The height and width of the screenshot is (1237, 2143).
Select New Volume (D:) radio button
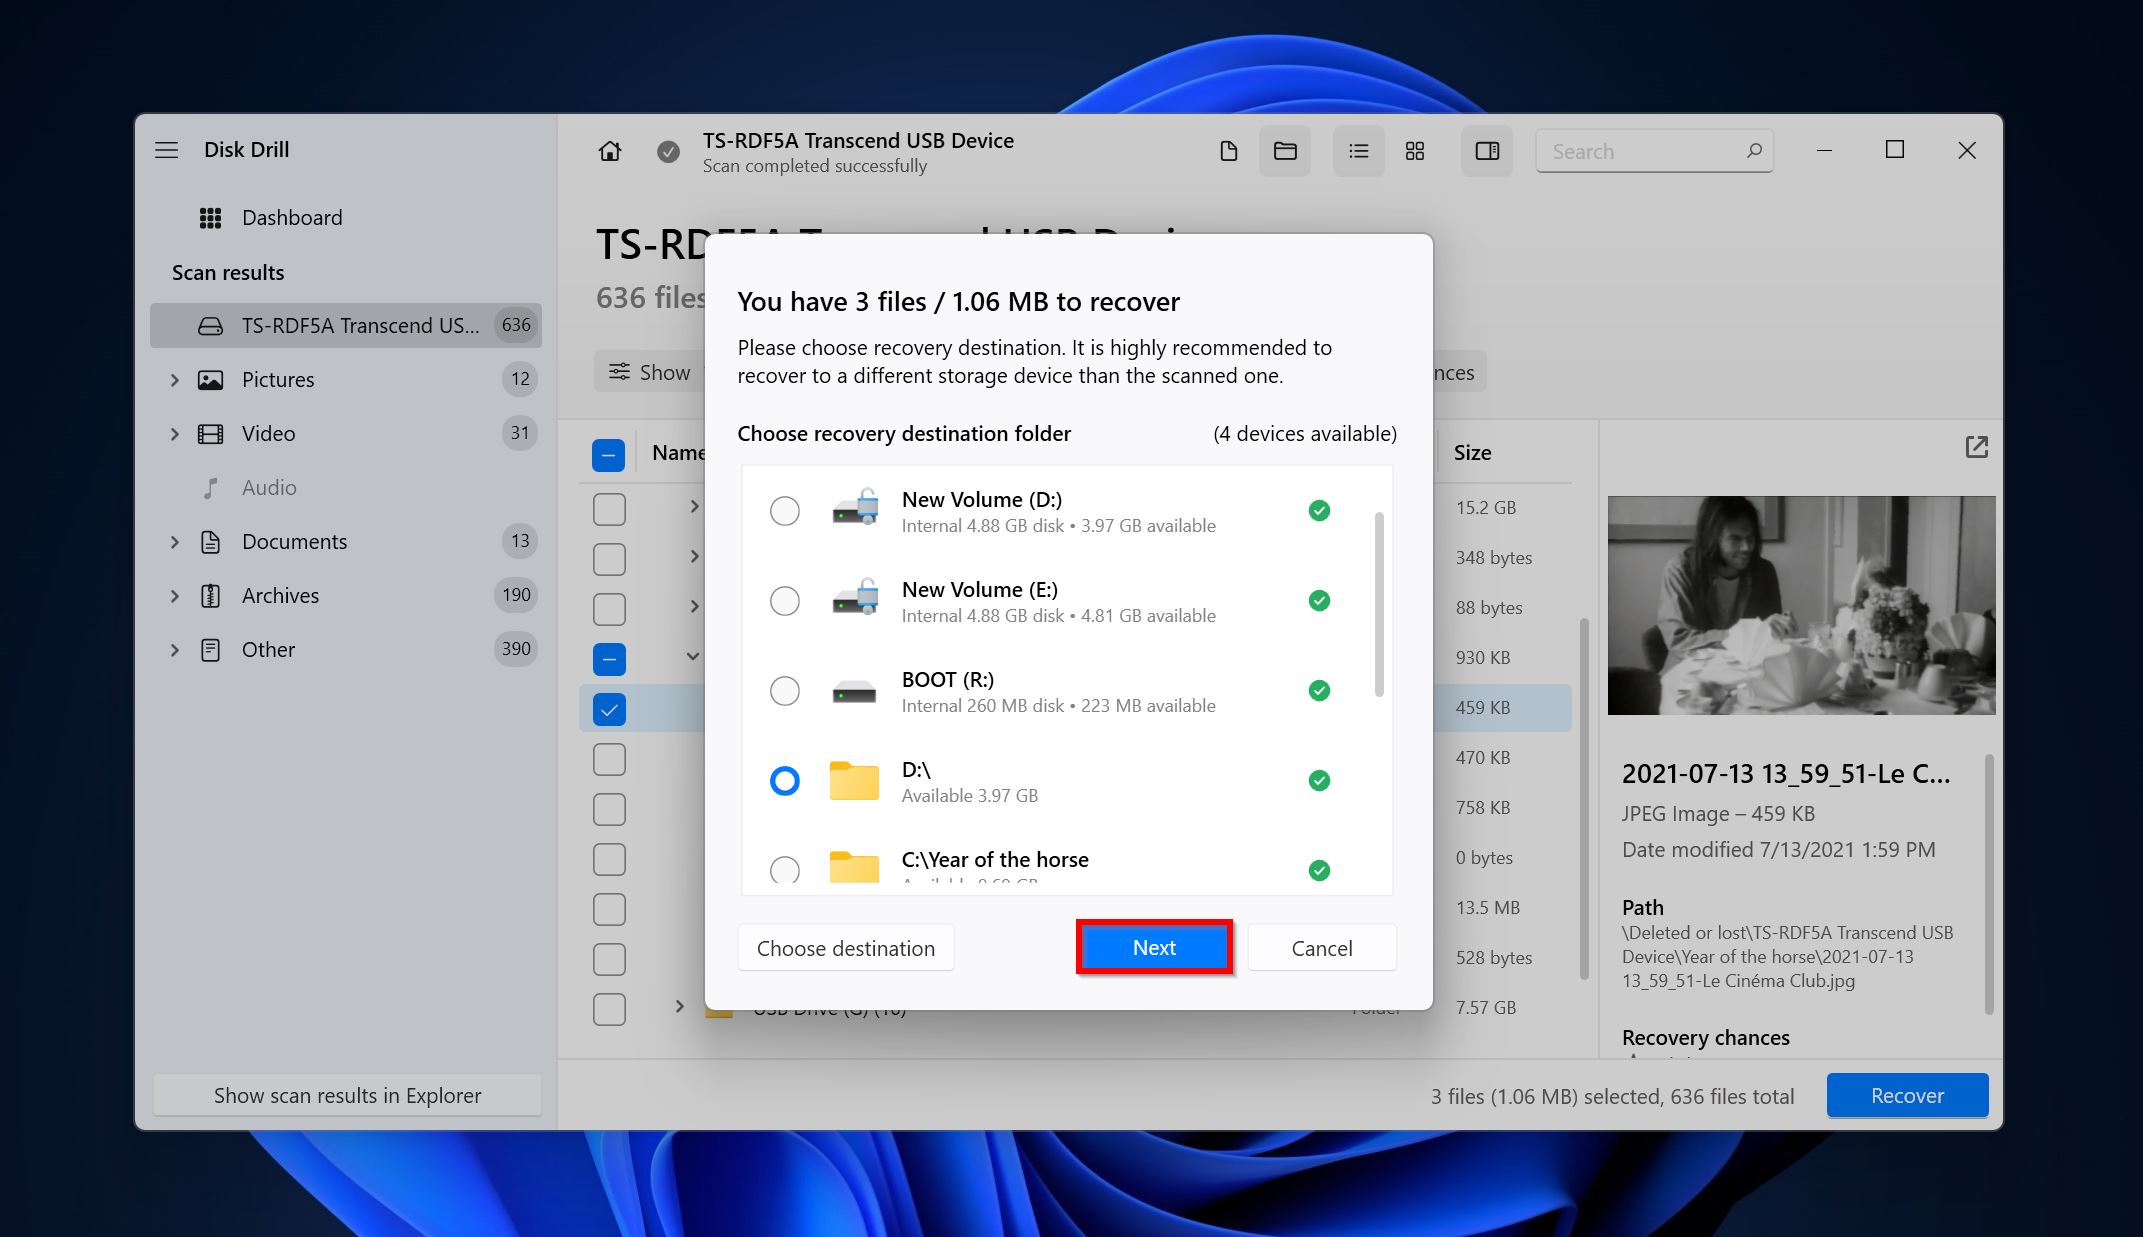click(x=785, y=511)
